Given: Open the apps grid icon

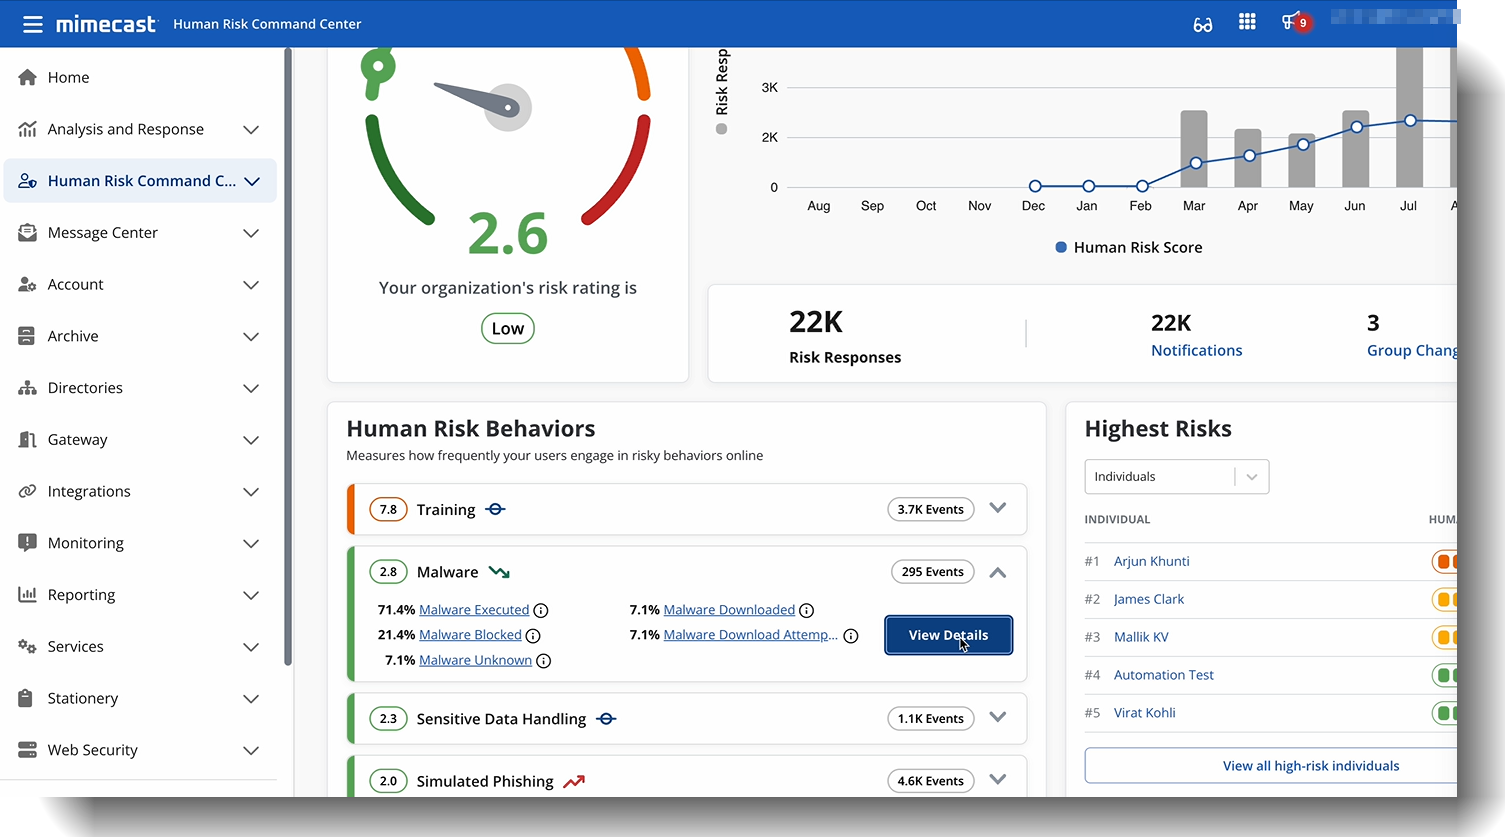Looking at the screenshot, I should click(x=1247, y=22).
